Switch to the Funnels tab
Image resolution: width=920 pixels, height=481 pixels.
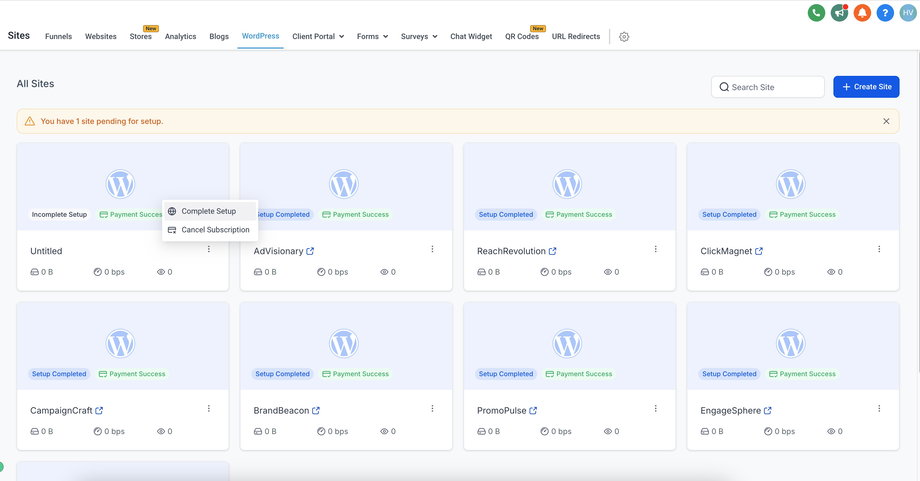(x=58, y=37)
